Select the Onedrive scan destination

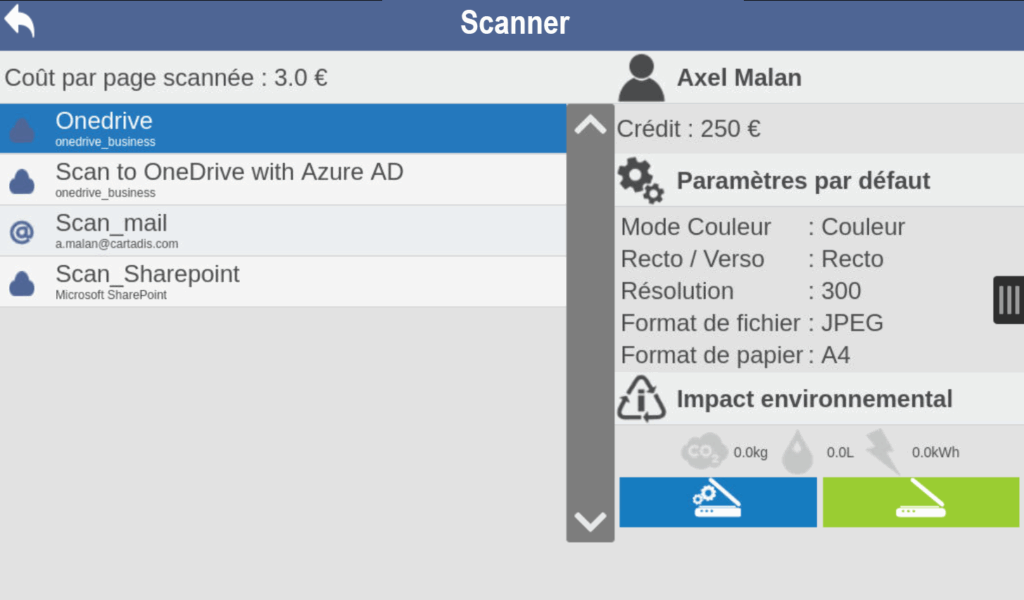tap(283, 129)
